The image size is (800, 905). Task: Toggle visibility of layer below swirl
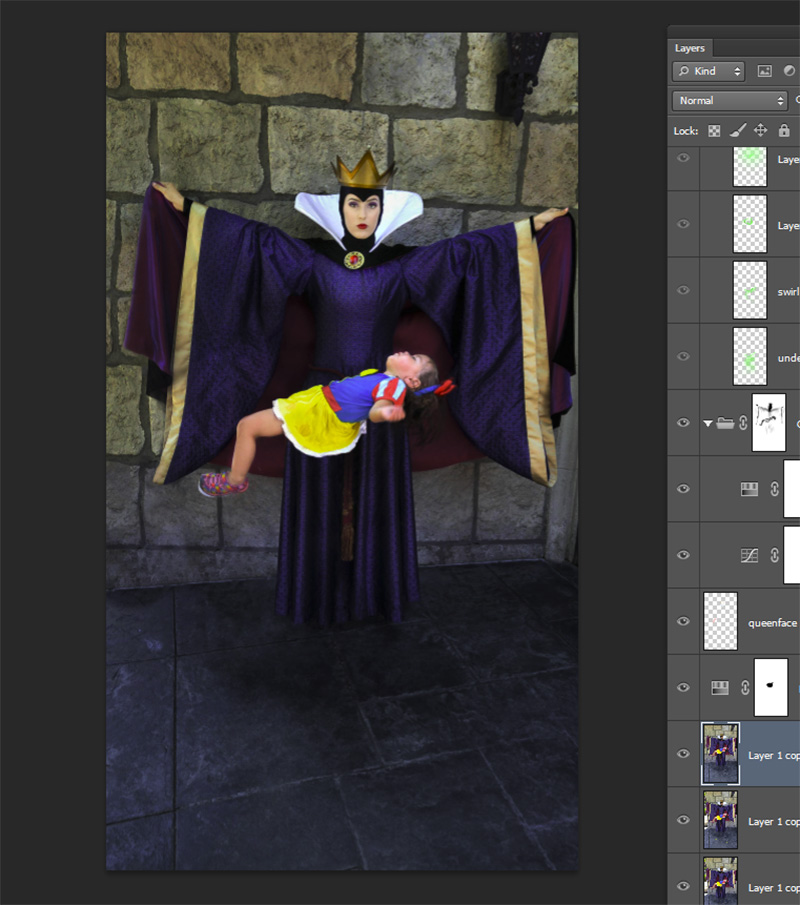click(x=683, y=357)
